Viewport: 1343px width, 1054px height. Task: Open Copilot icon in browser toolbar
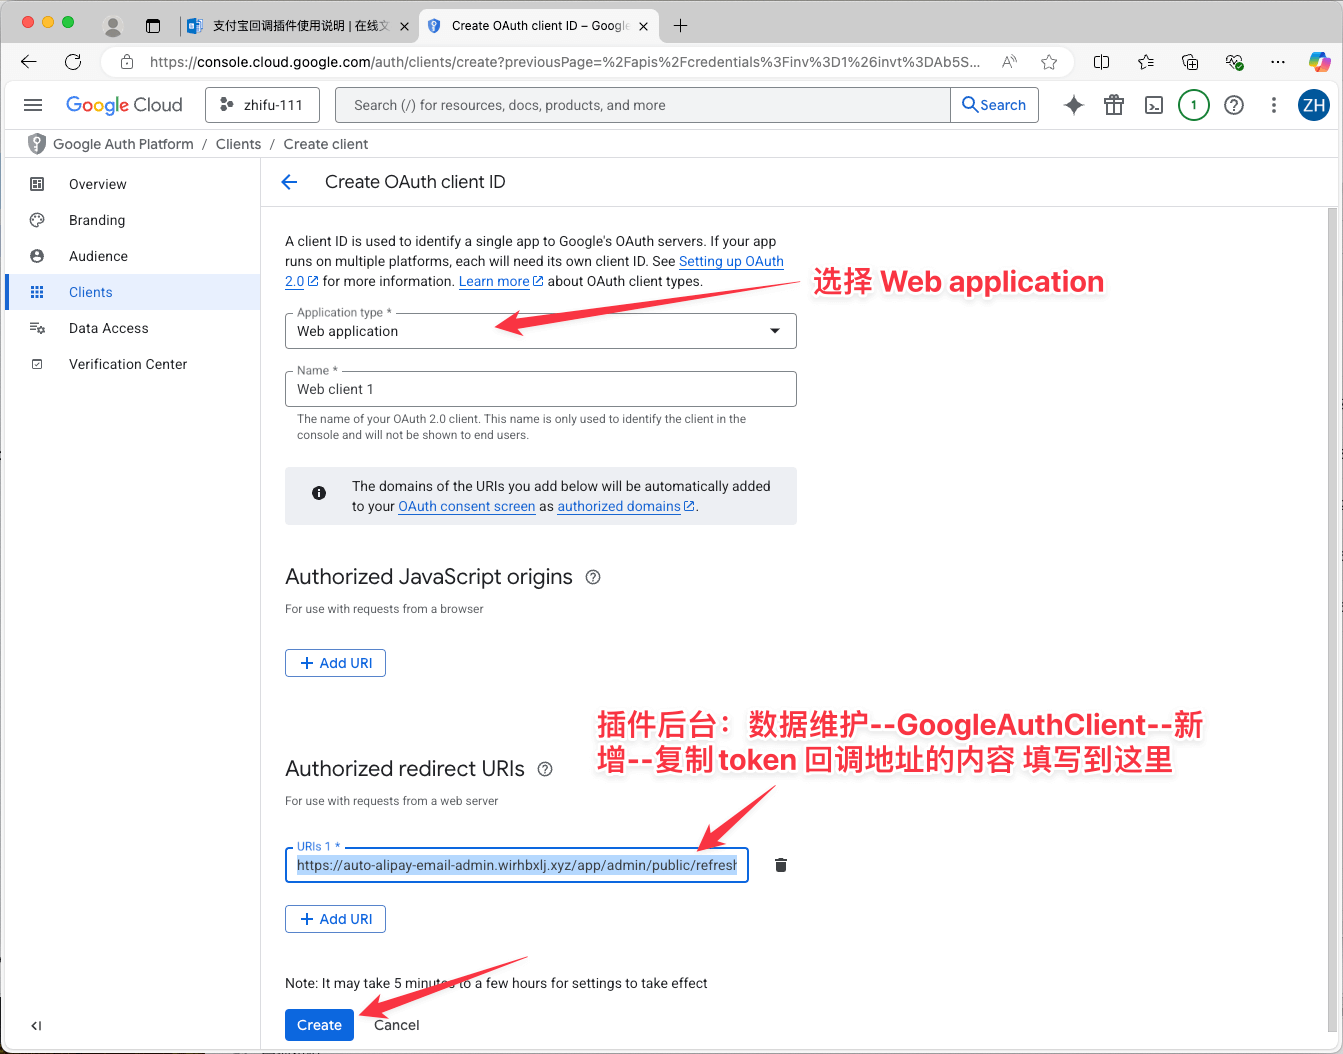tap(1320, 62)
